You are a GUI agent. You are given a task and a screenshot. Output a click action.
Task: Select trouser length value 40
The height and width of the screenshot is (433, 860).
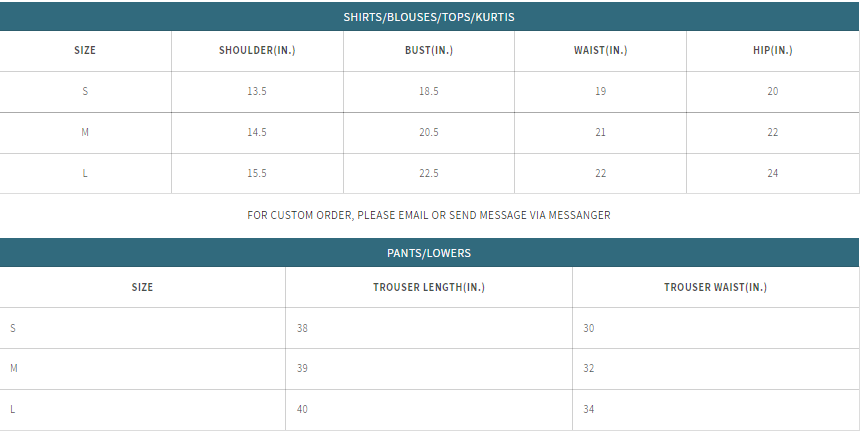click(x=303, y=410)
